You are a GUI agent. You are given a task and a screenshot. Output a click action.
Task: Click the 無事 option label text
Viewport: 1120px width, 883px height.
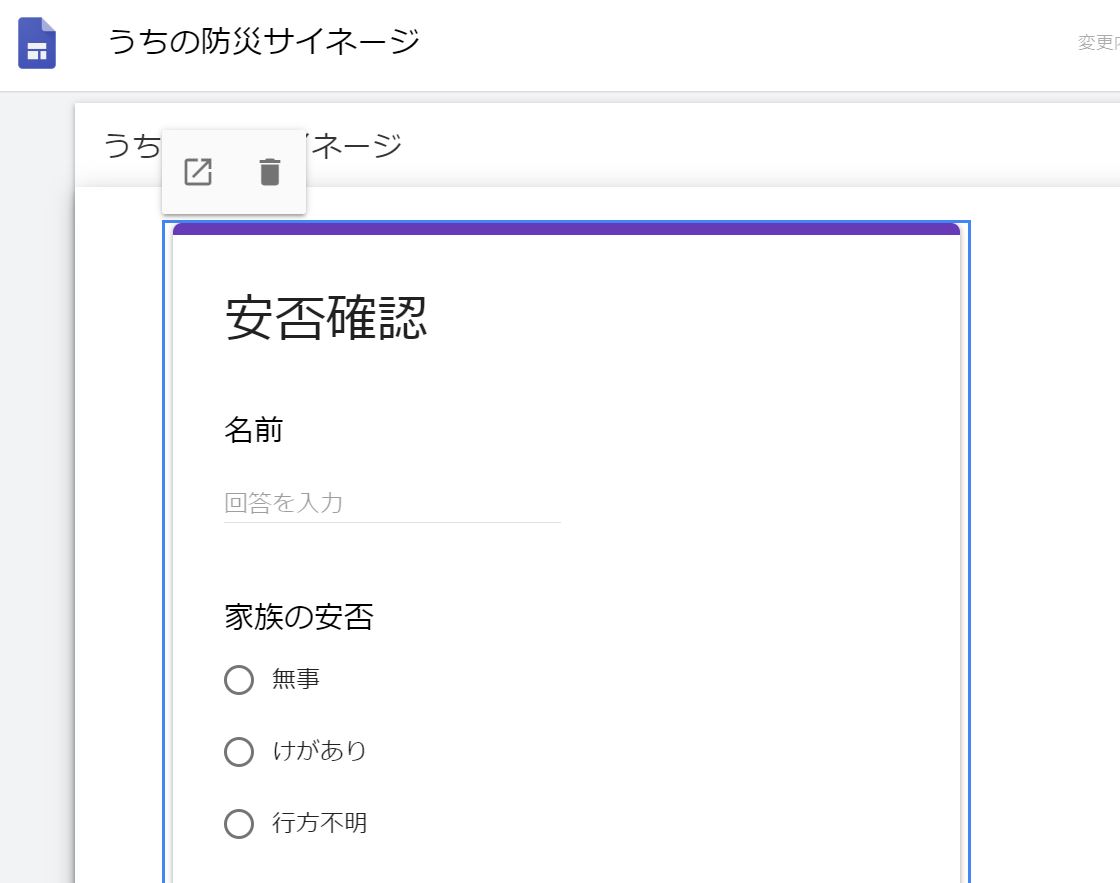tap(296, 680)
